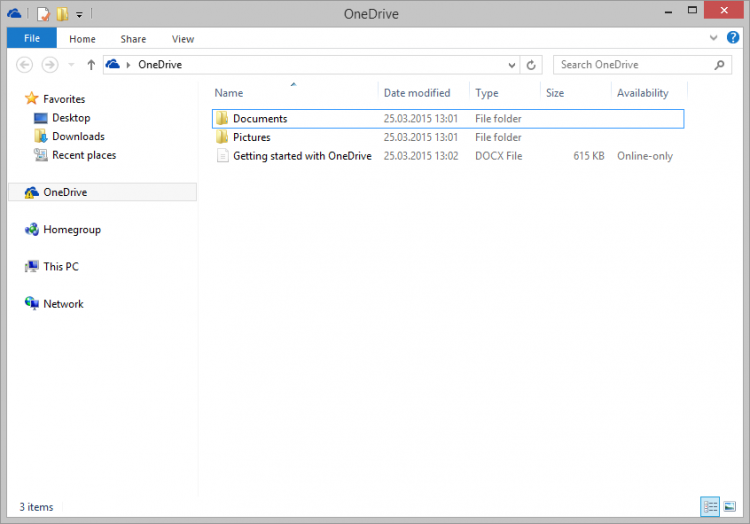Screen dimensions: 750x524
Task: Click the Network icon
Action: click(32, 303)
